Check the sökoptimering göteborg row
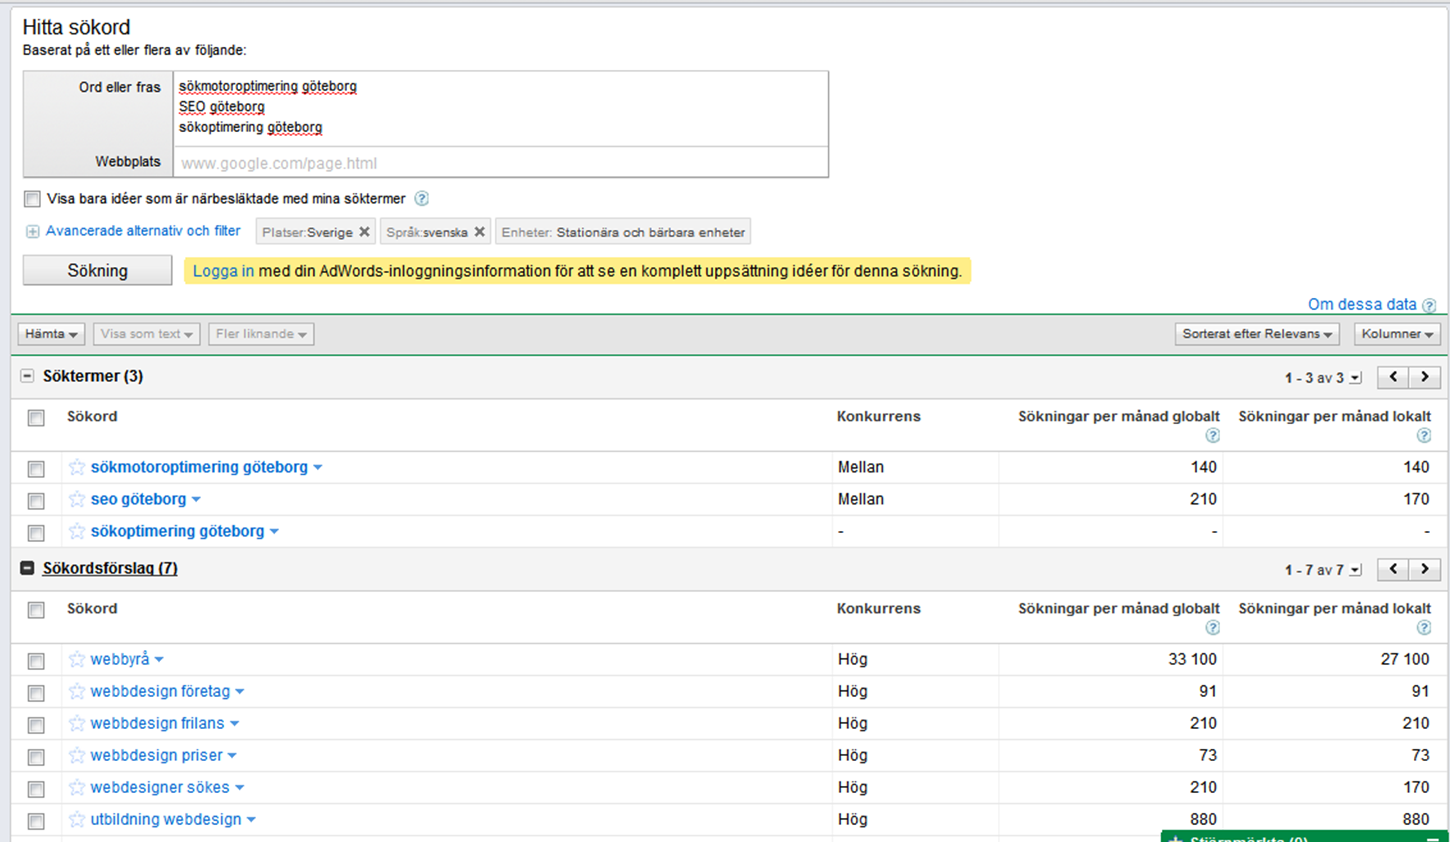 click(x=36, y=533)
